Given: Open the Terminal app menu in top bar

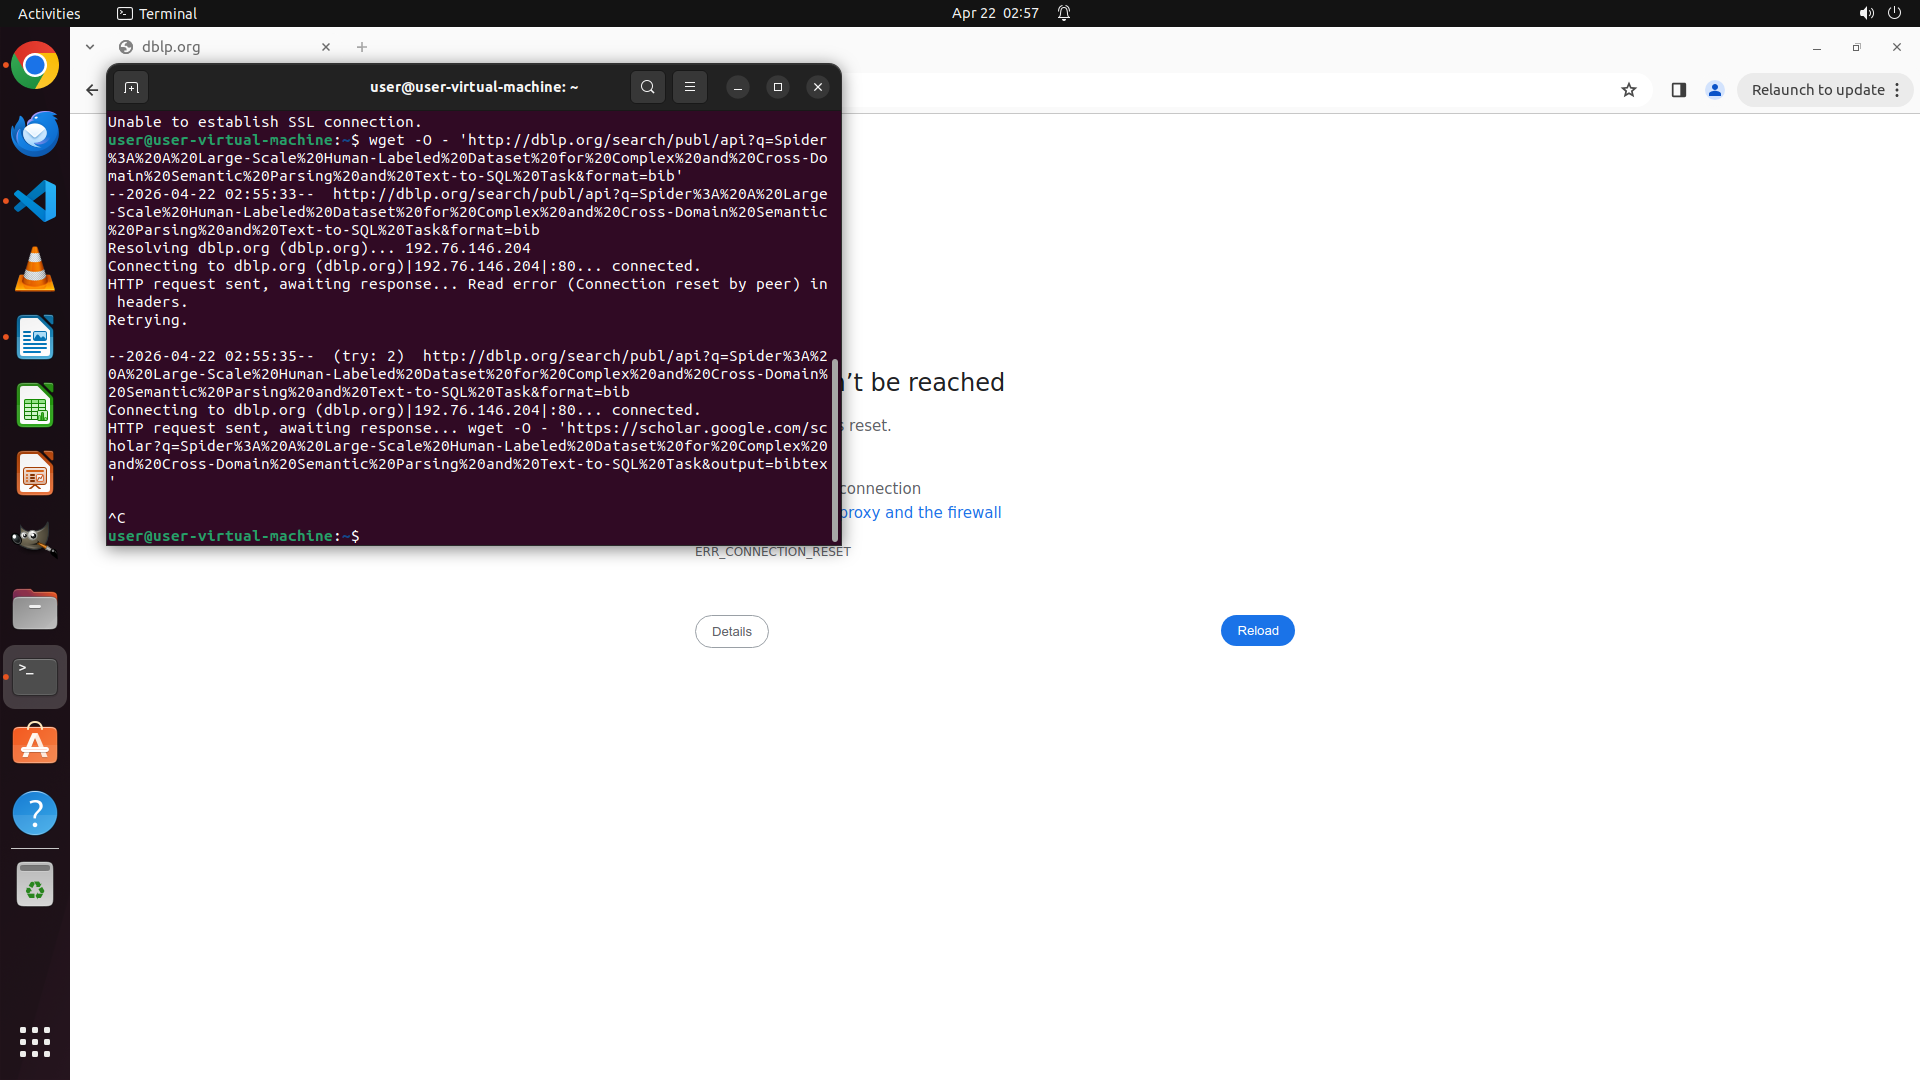Looking at the screenshot, I should (x=157, y=13).
